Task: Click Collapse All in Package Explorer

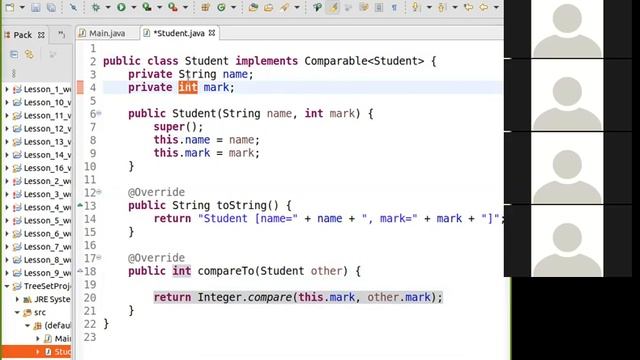Action: [14, 54]
